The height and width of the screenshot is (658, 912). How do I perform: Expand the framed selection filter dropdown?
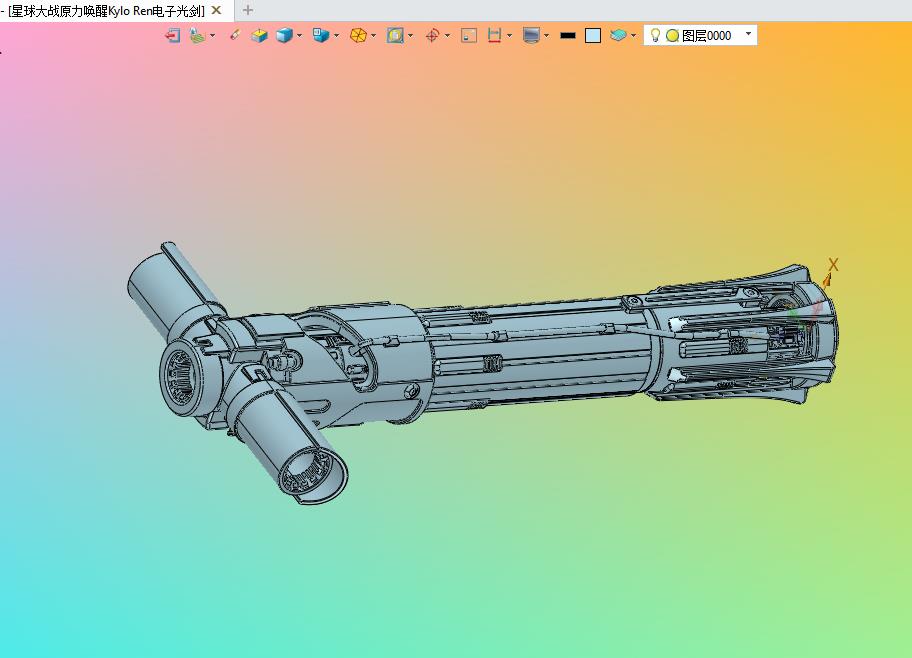pos(411,35)
